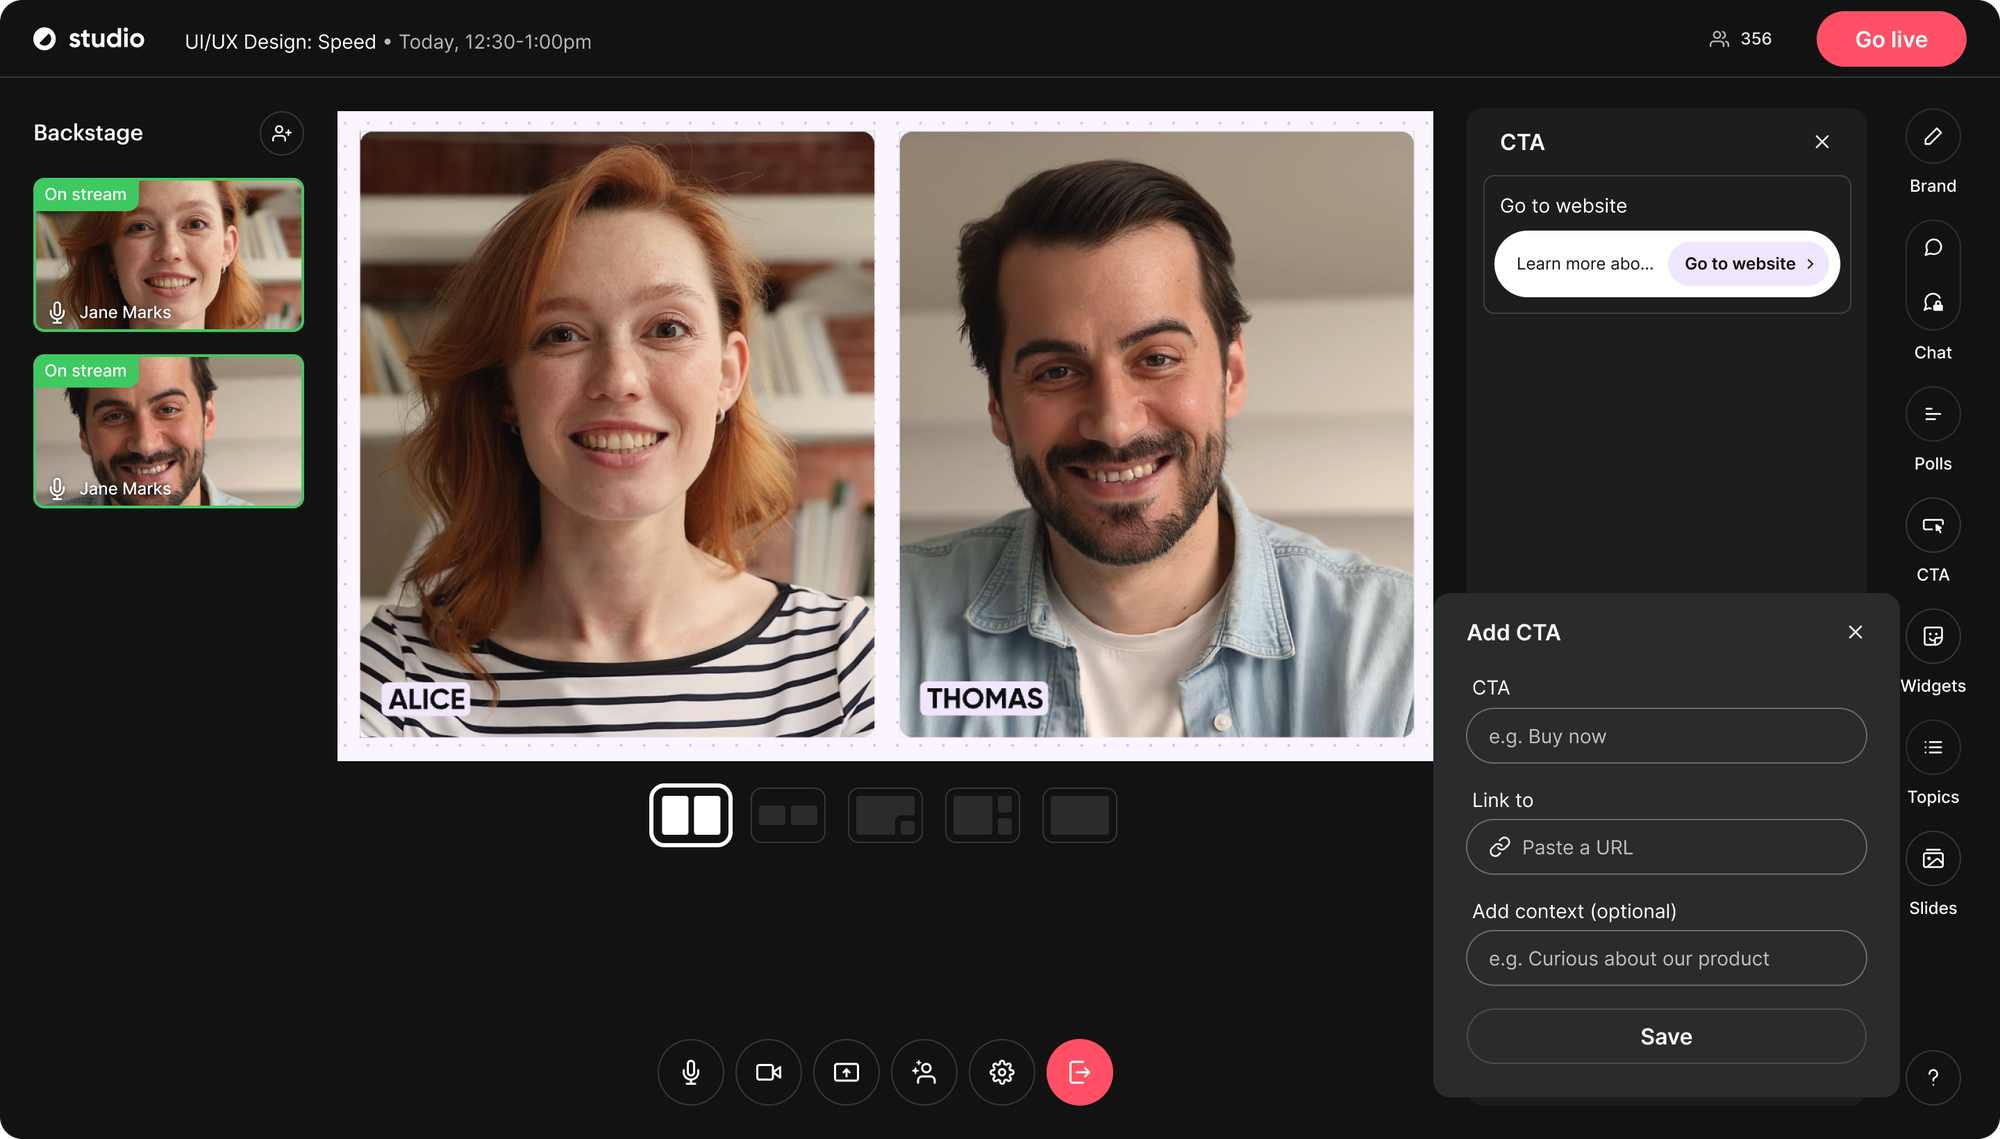Turn off your camera
The height and width of the screenshot is (1139, 2000).
click(x=768, y=1072)
